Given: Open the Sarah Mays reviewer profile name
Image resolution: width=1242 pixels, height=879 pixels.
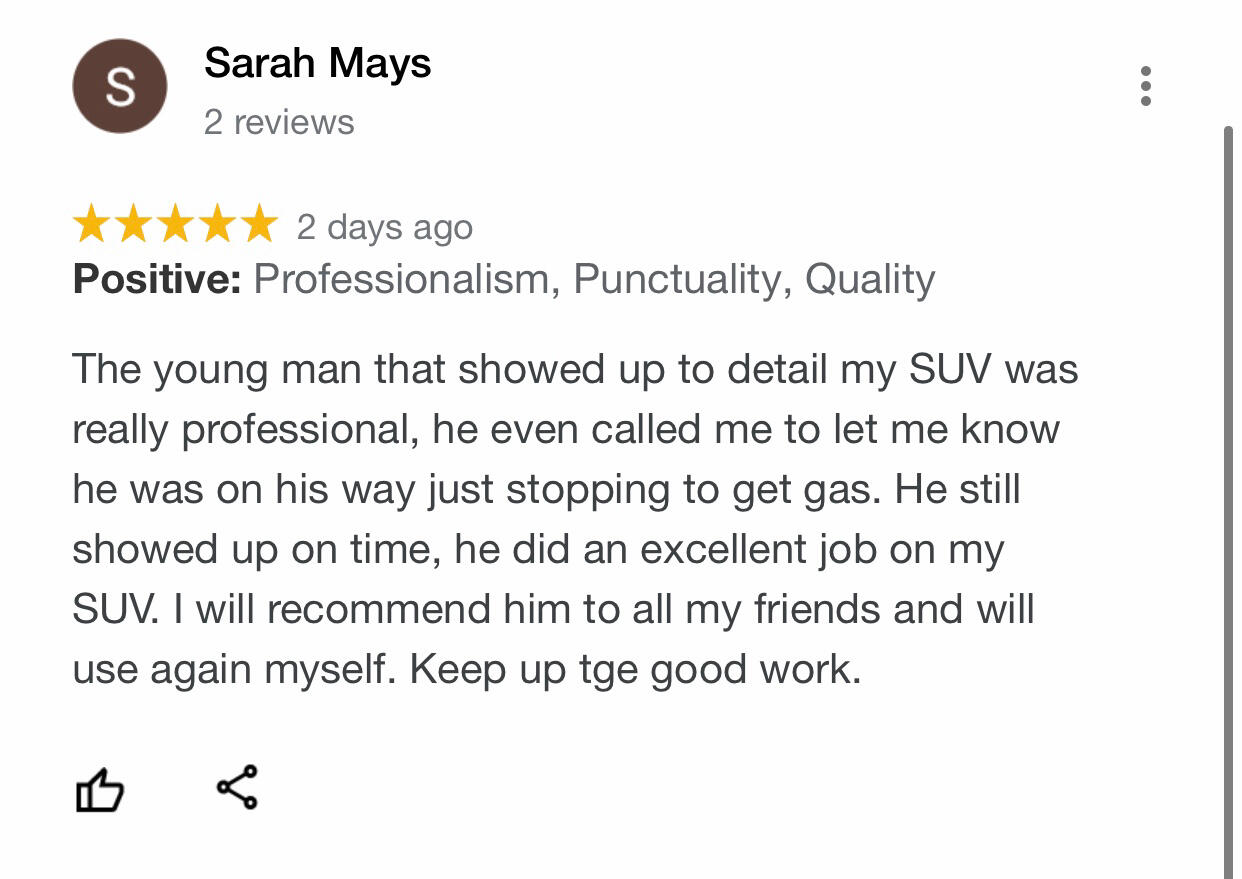Looking at the screenshot, I should 317,64.
